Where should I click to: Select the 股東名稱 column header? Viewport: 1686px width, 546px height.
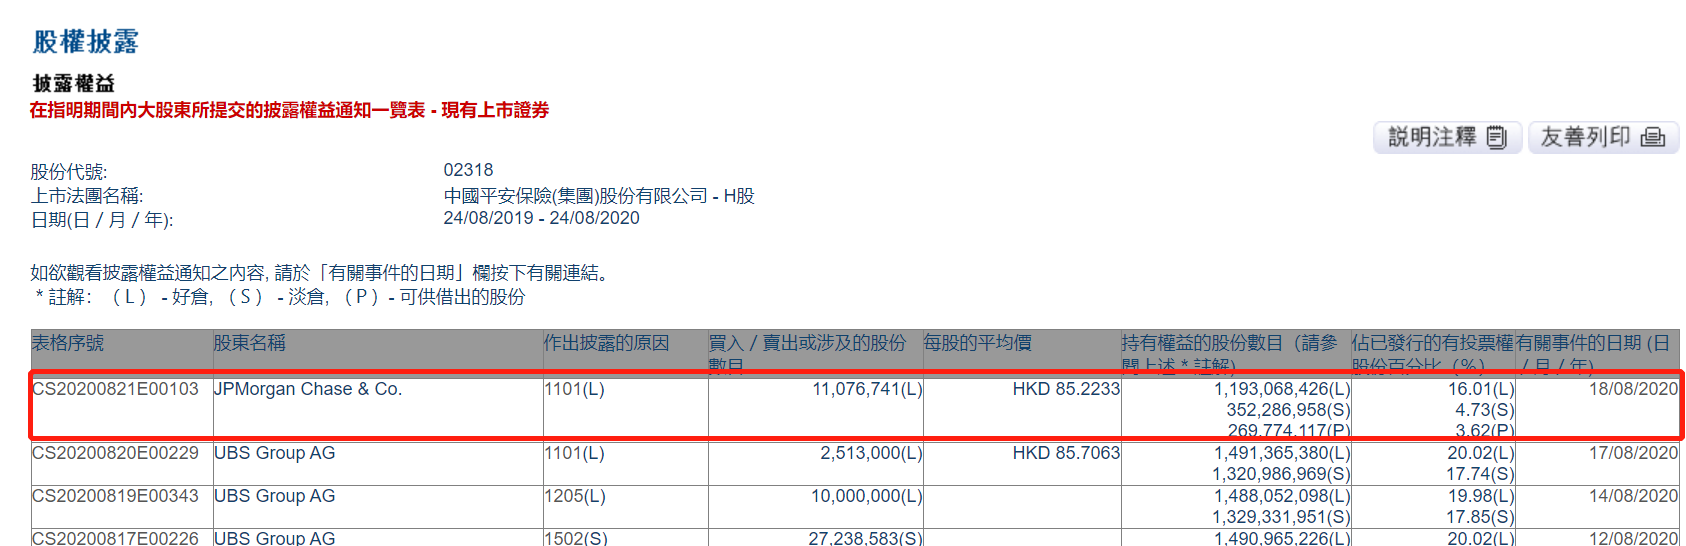click(x=250, y=343)
